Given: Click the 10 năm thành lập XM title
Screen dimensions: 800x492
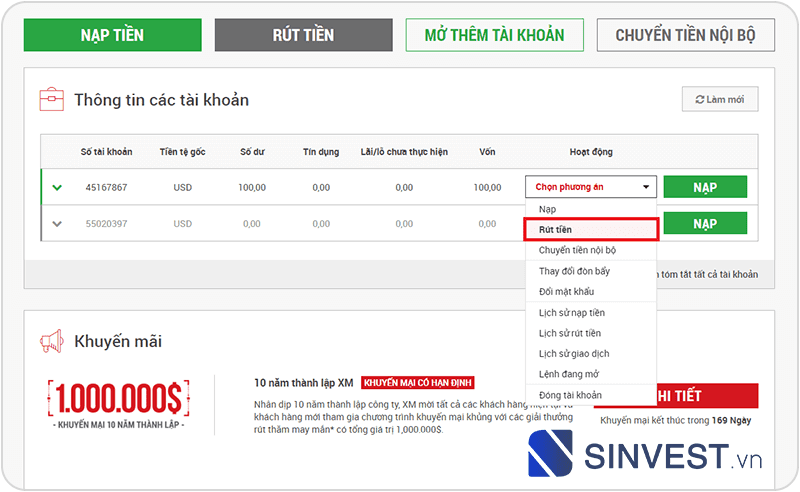Looking at the screenshot, I should pyautogui.click(x=304, y=383).
